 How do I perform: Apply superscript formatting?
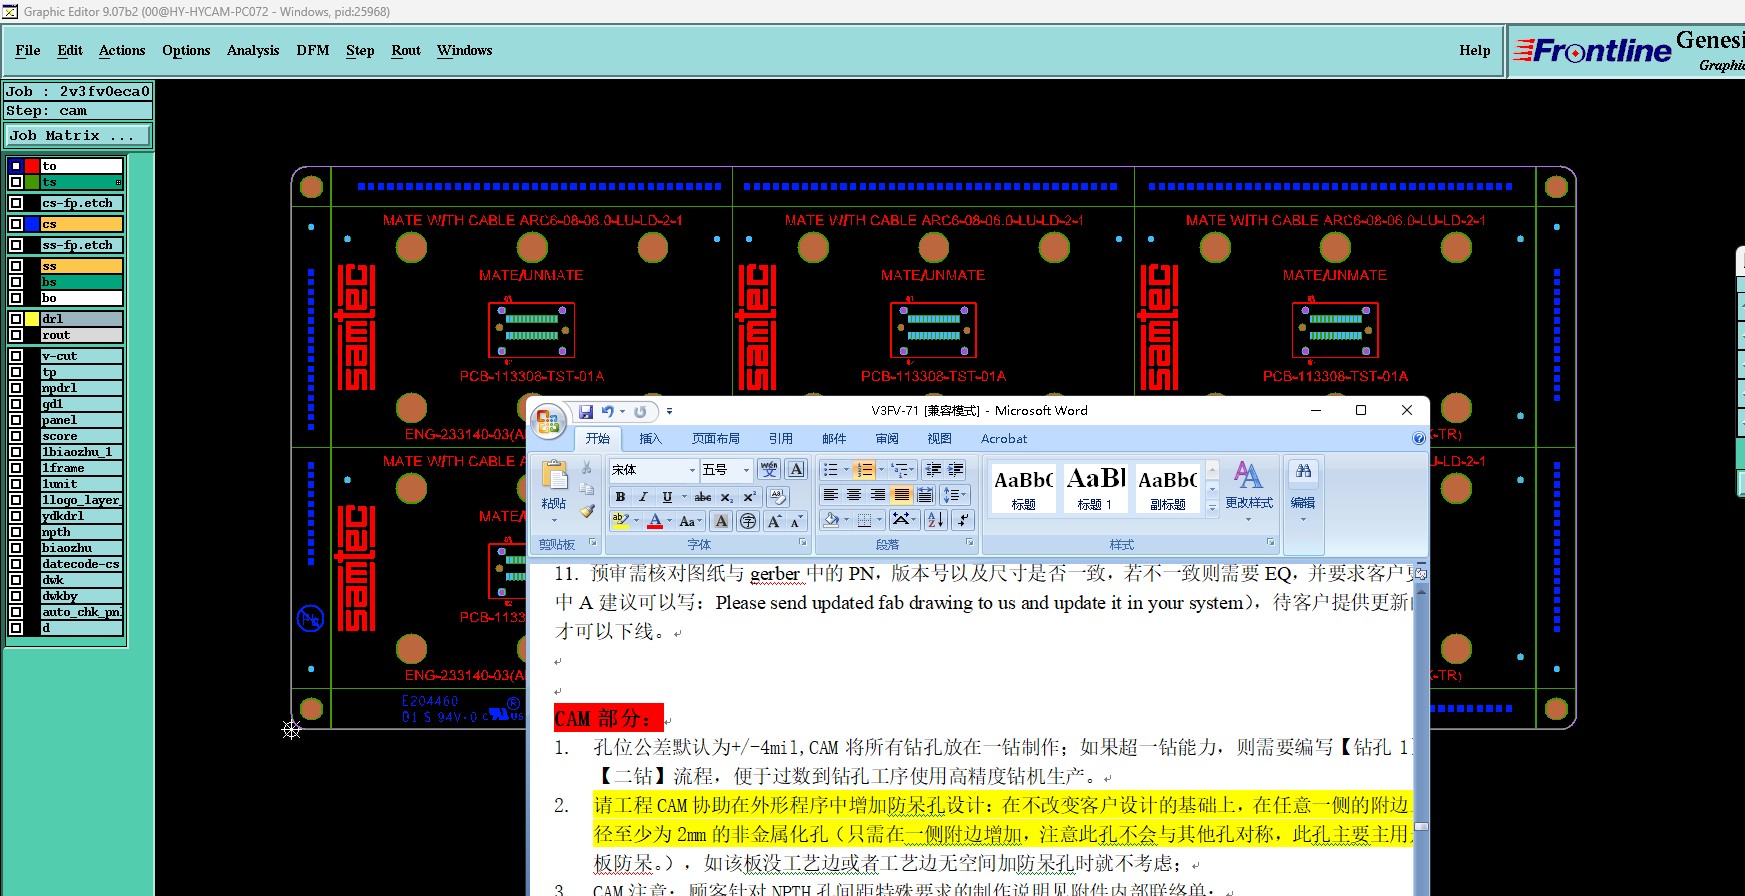(749, 496)
